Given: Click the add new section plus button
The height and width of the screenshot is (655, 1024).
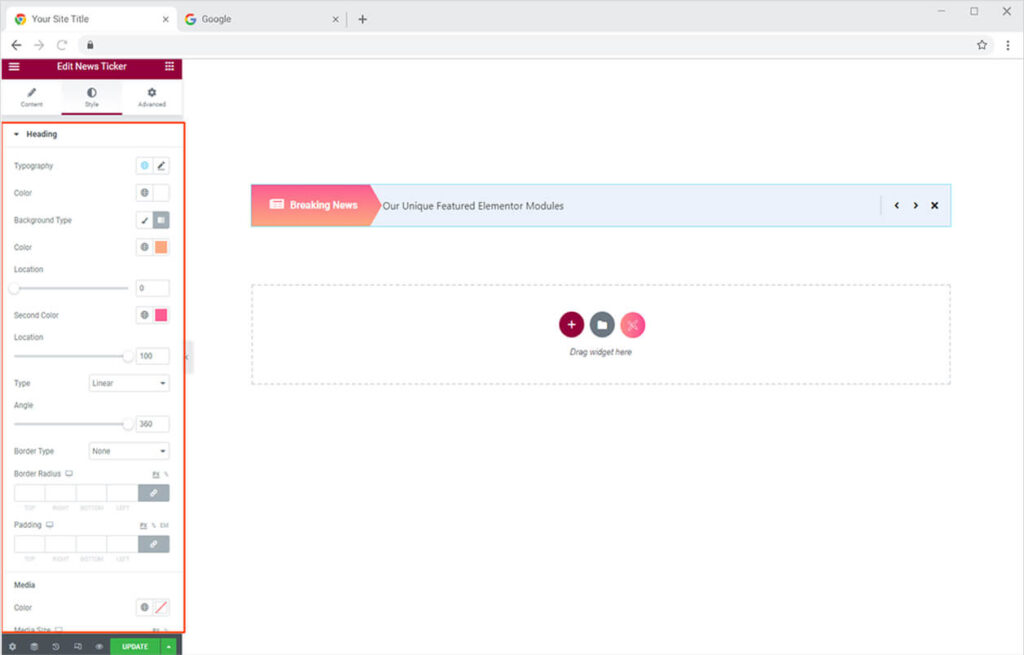Looking at the screenshot, I should (571, 324).
